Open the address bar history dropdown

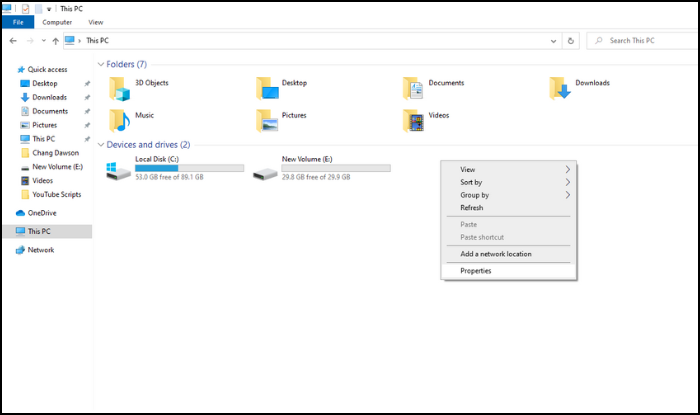pos(553,41)
